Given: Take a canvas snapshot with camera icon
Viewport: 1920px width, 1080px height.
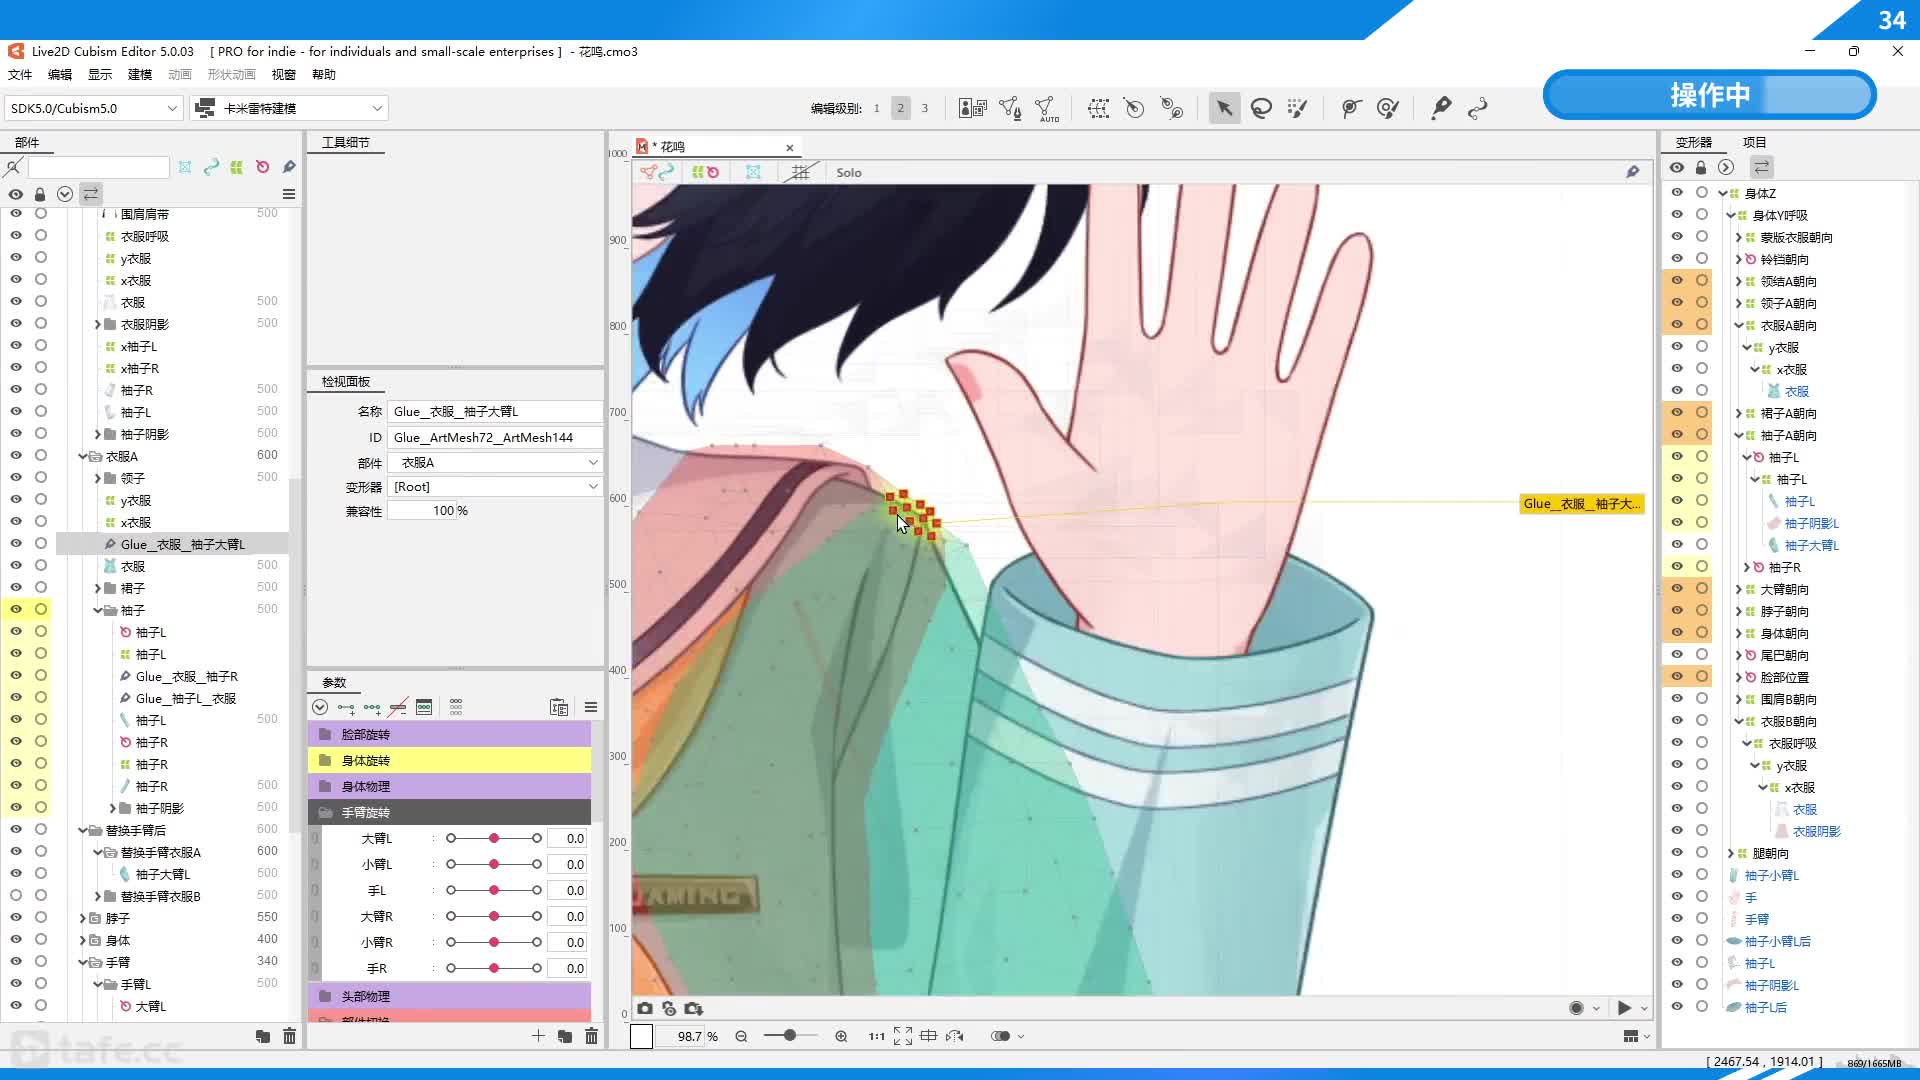Looking at the screenshot, I should click(x=645, y=1008).
